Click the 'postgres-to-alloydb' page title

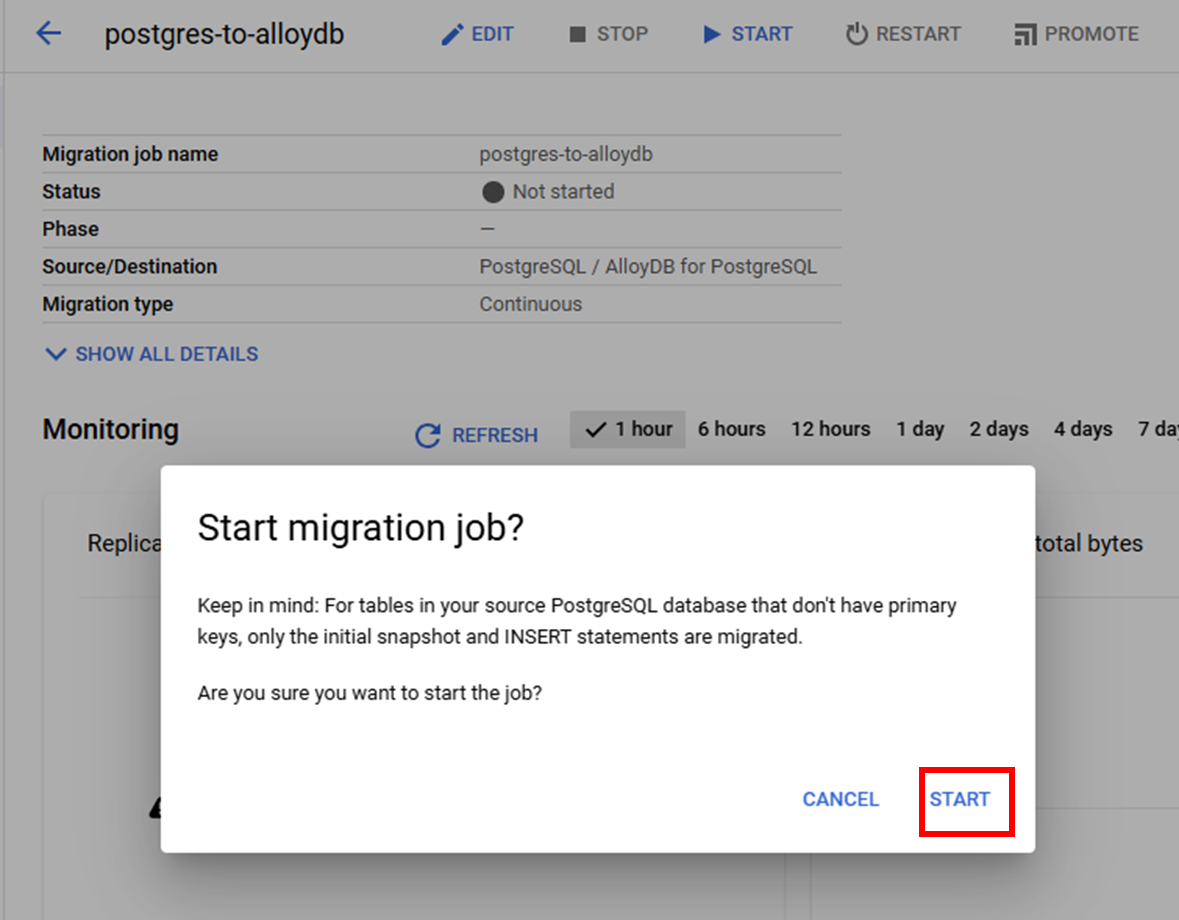pyautogui.click(x=224, y=35)
